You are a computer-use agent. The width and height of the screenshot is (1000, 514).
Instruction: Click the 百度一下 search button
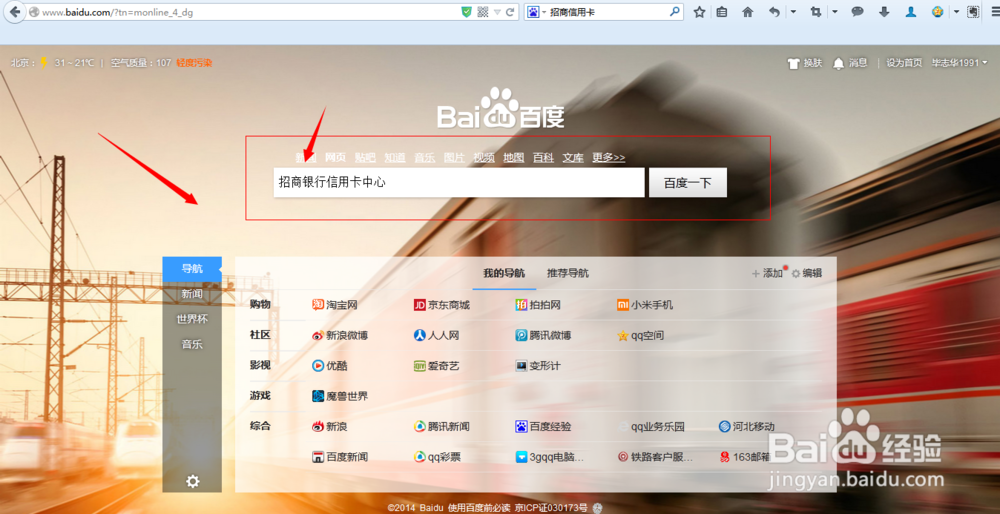[x=688, y=183]
